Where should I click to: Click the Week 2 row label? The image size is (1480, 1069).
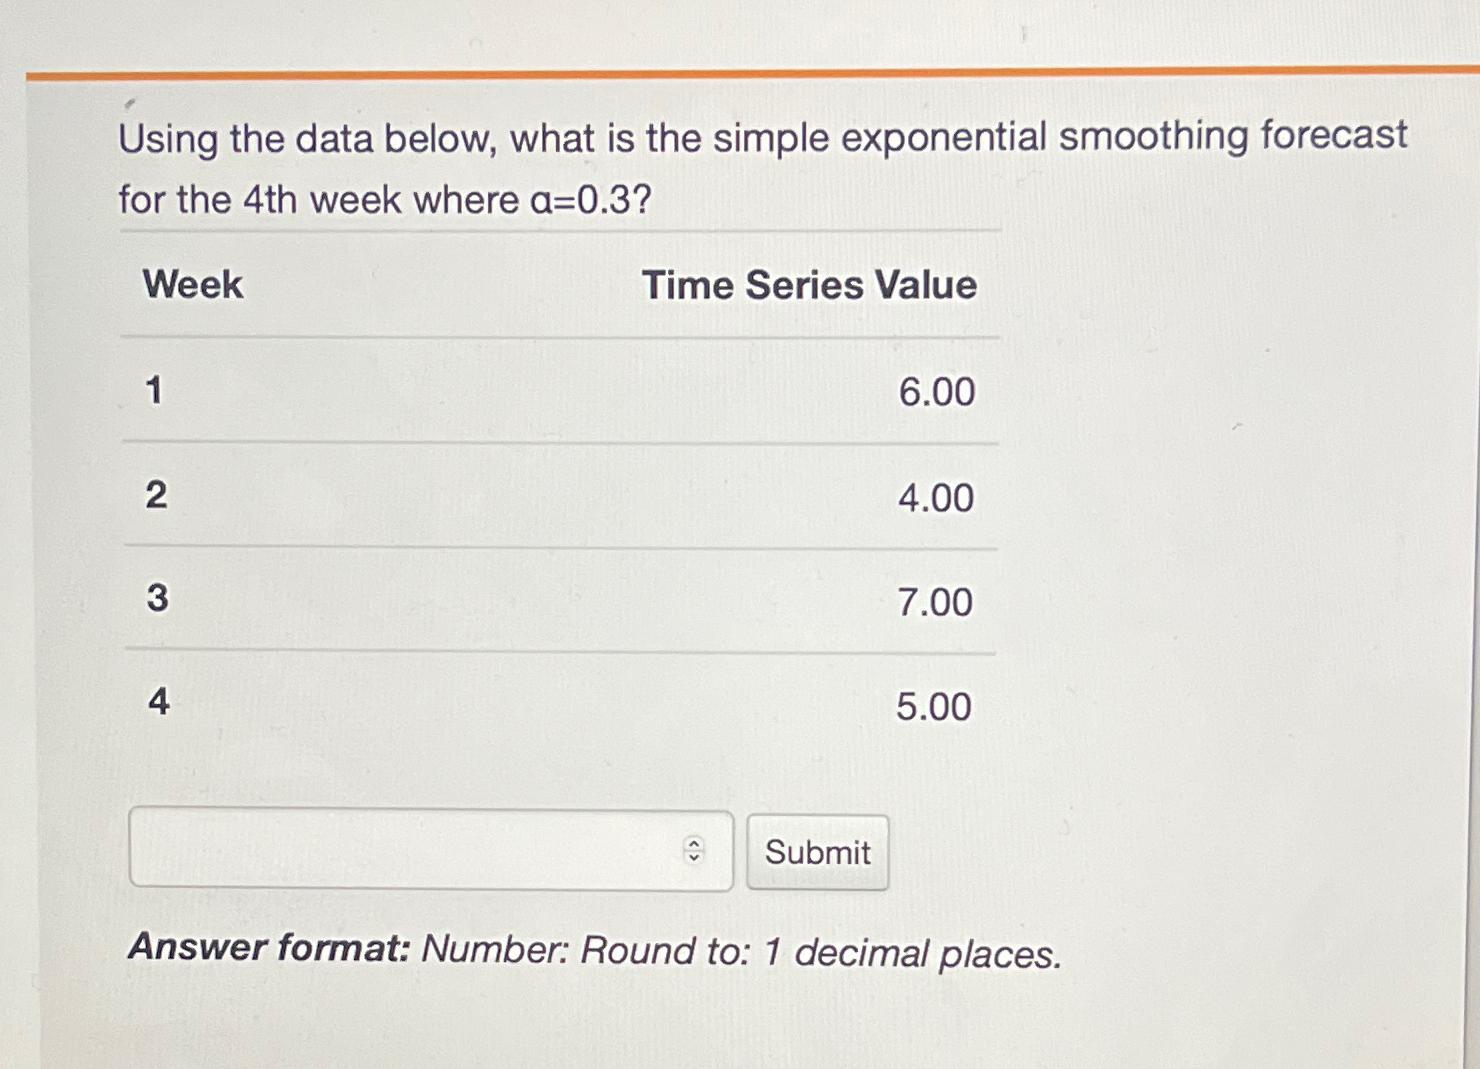pyautogui.click(x=157, y=497)
